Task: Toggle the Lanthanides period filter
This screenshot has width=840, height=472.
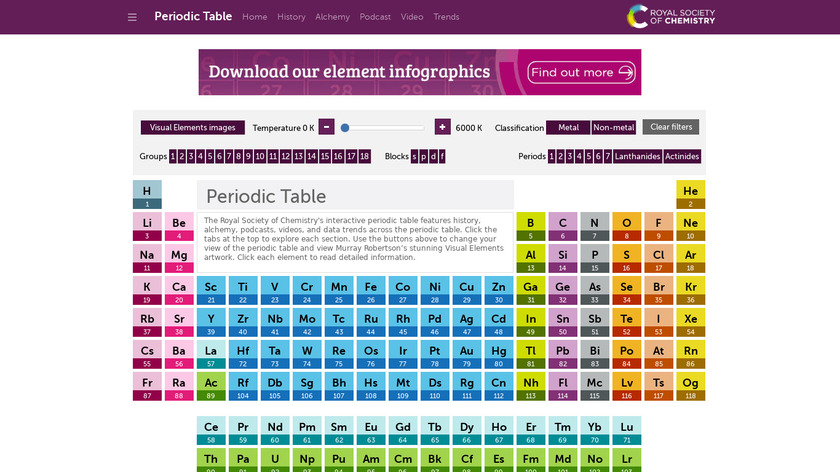Action: tap(637, 157)
